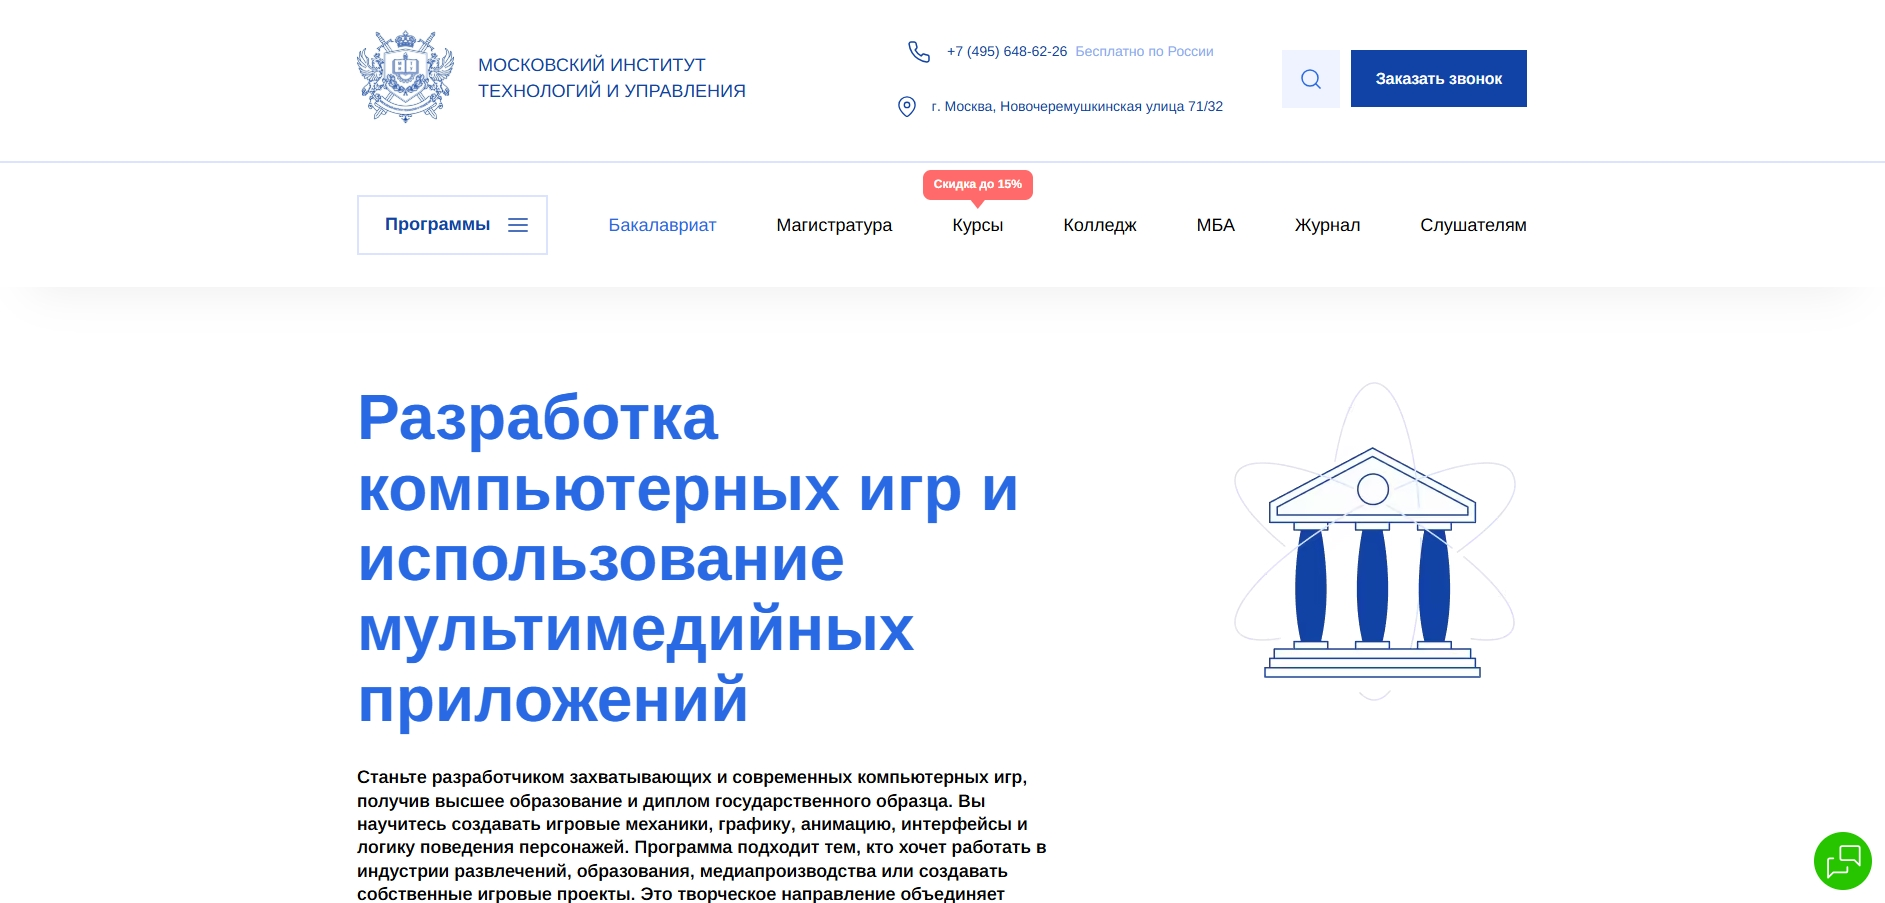Image resolution: width=1885 pixels, height=903 pixels.
Task: Open the Журнал section
Action: pyautogui.click(x=1327, y=225)
